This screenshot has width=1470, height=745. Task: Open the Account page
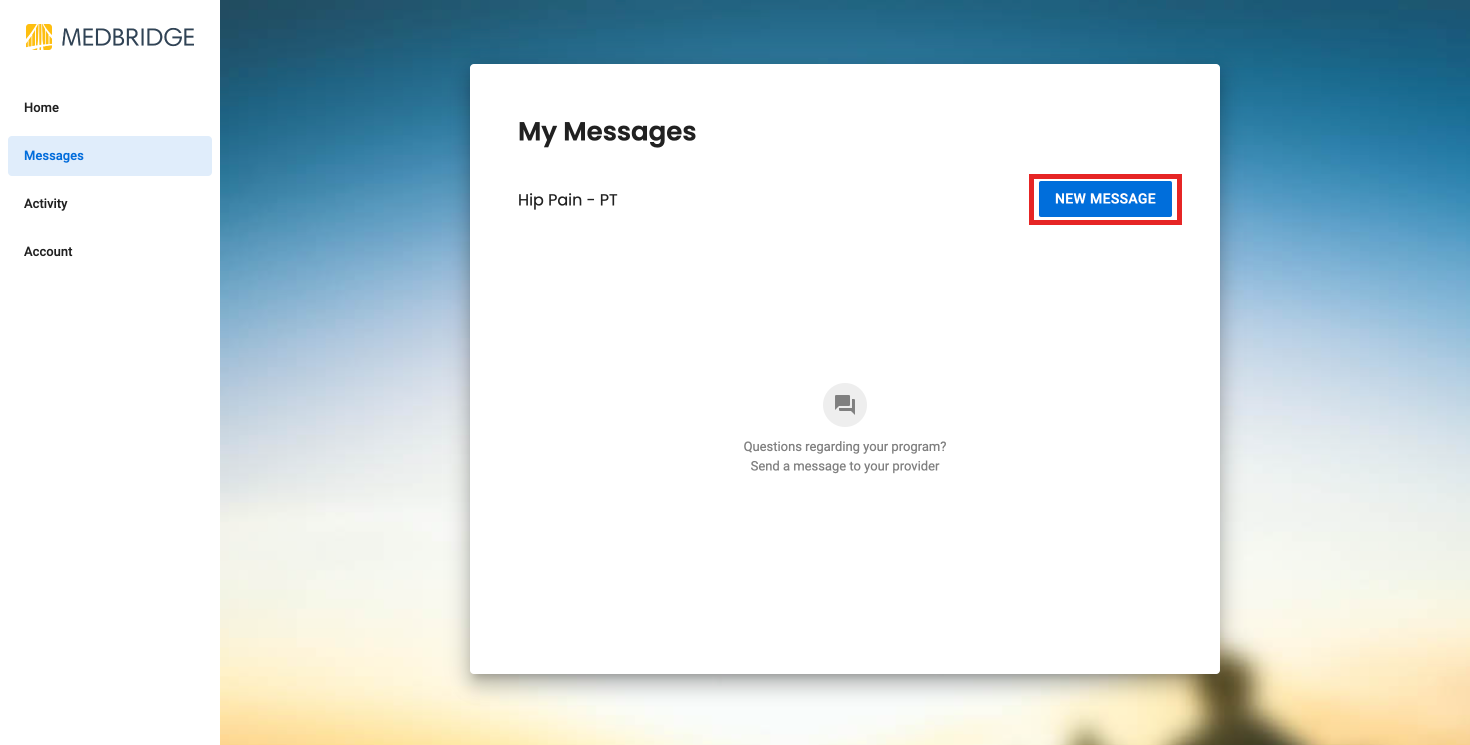[x=47, y=251]
